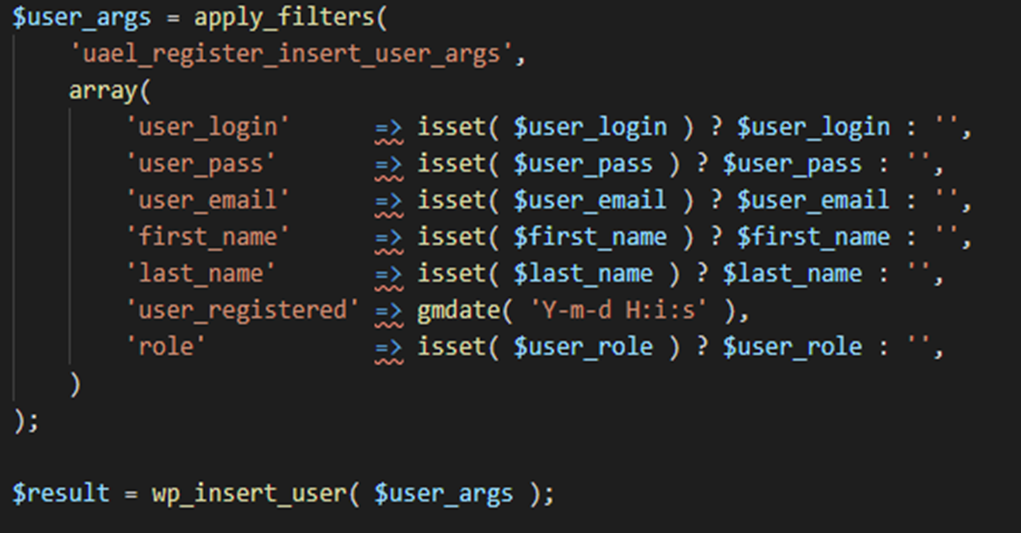
Task: Click the 'user_registered' array key
Action: pyautogui.click(x=243, y=310)
